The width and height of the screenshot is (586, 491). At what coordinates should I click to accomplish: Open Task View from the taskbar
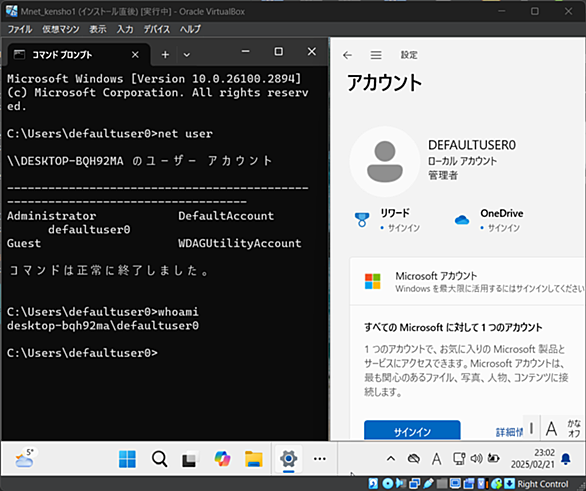tap(190, 459)
